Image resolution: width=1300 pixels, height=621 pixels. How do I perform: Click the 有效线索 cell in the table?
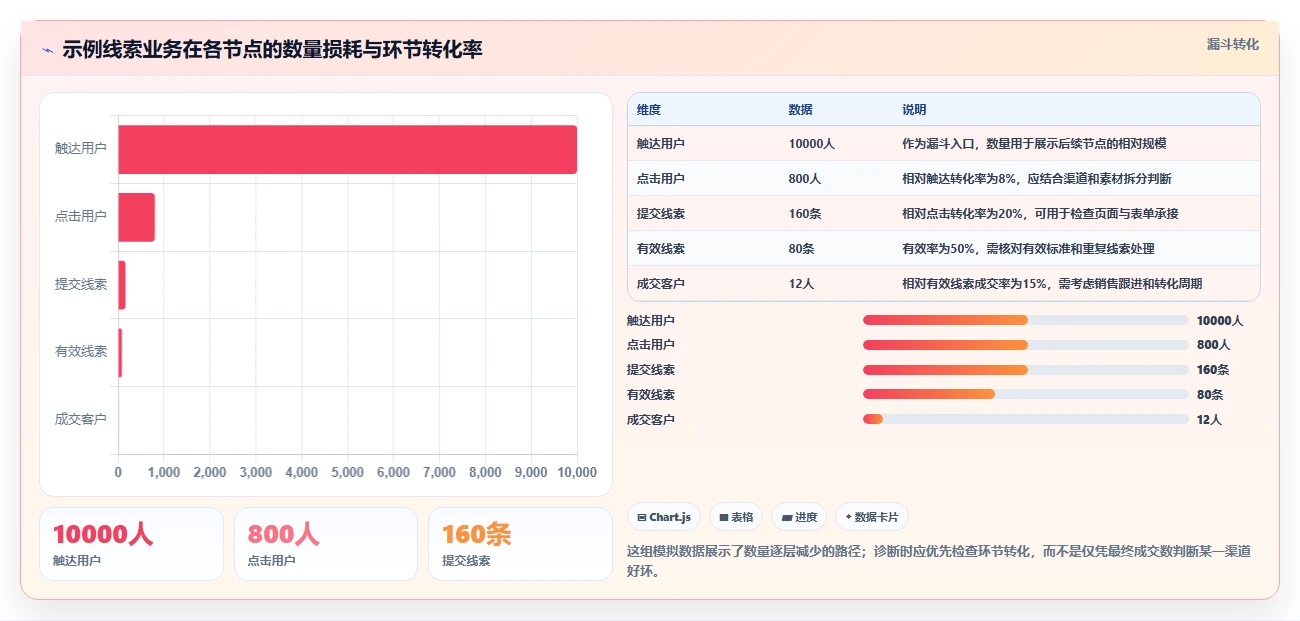(x=660, y=249)
